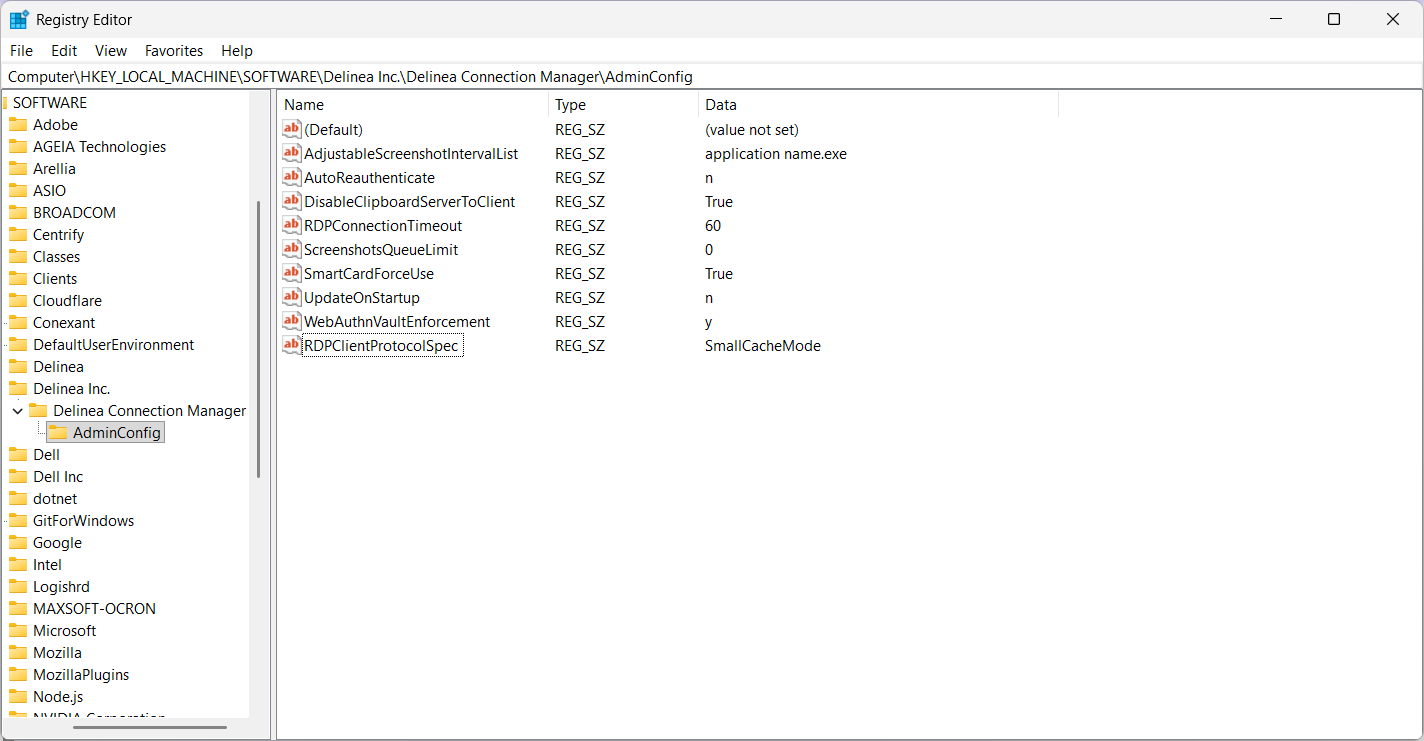
Task: Click the data value 'y' of WebAuthnVaultEnforcement
Action: (709, 322)
